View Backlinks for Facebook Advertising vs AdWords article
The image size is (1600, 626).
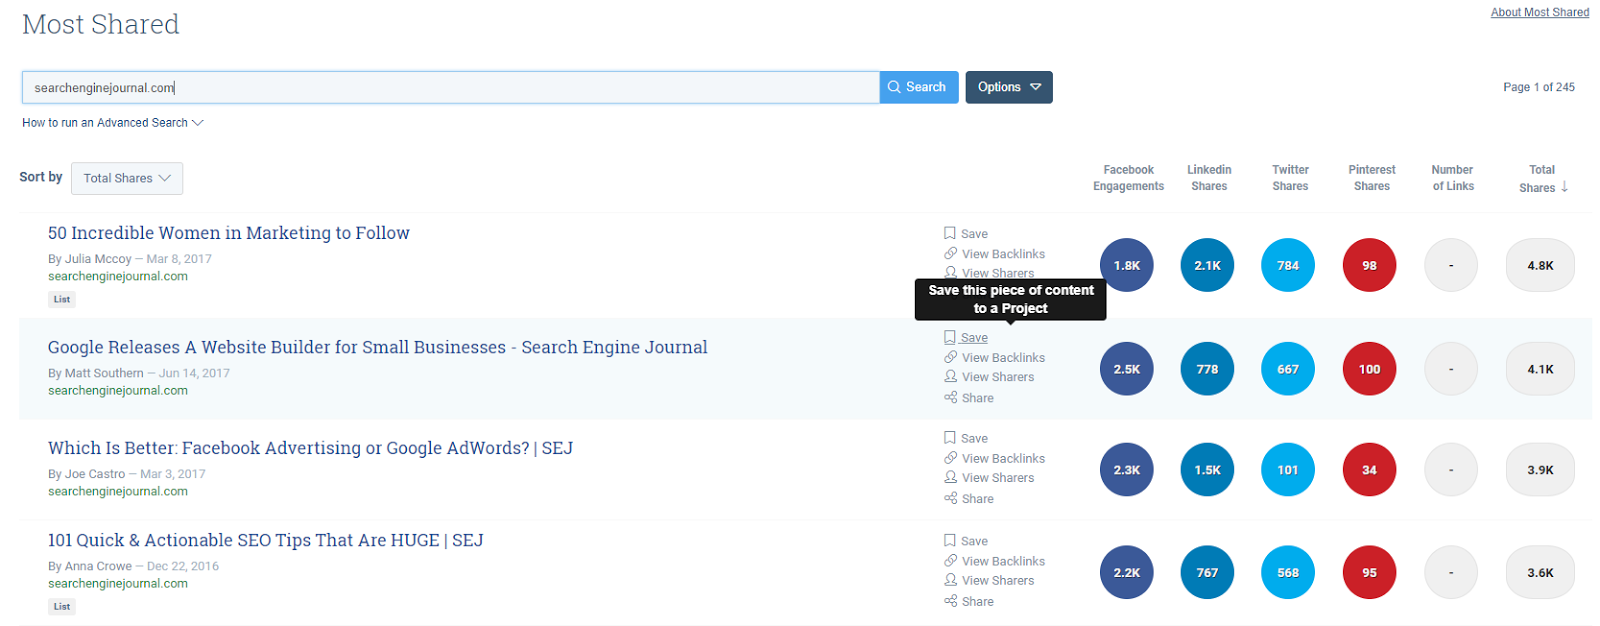point(995,458)
